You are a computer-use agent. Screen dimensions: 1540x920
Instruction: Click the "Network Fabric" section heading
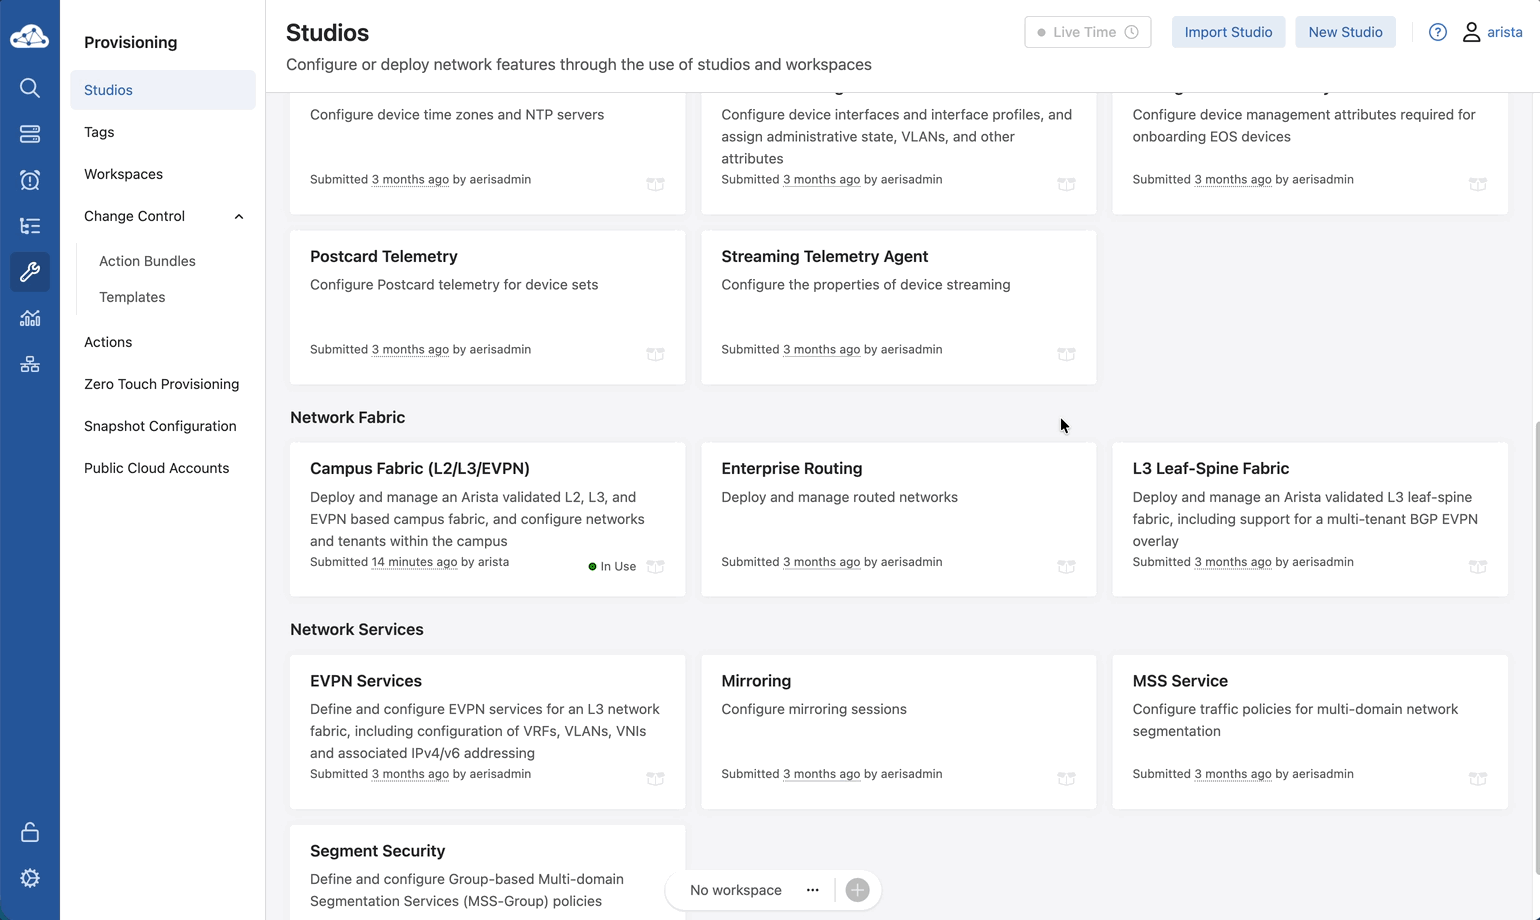(x=347, y=418)
